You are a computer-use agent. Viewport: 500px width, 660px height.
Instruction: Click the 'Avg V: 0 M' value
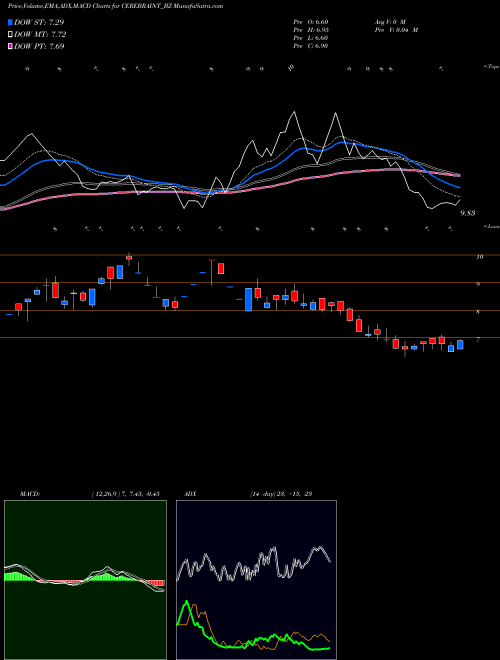tap(390, 22)
